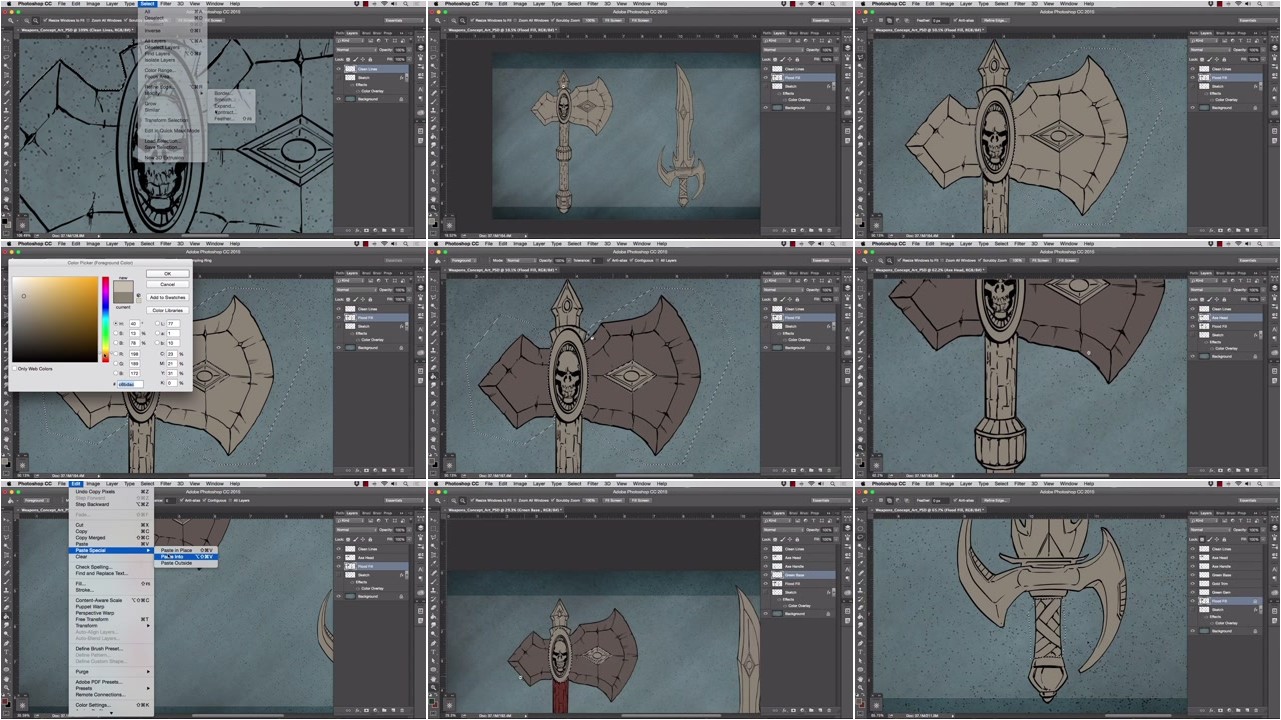Choose Paste in Place from the submenu
The height and width of the screenshot is (720, 1281).
tap(186, 550)
